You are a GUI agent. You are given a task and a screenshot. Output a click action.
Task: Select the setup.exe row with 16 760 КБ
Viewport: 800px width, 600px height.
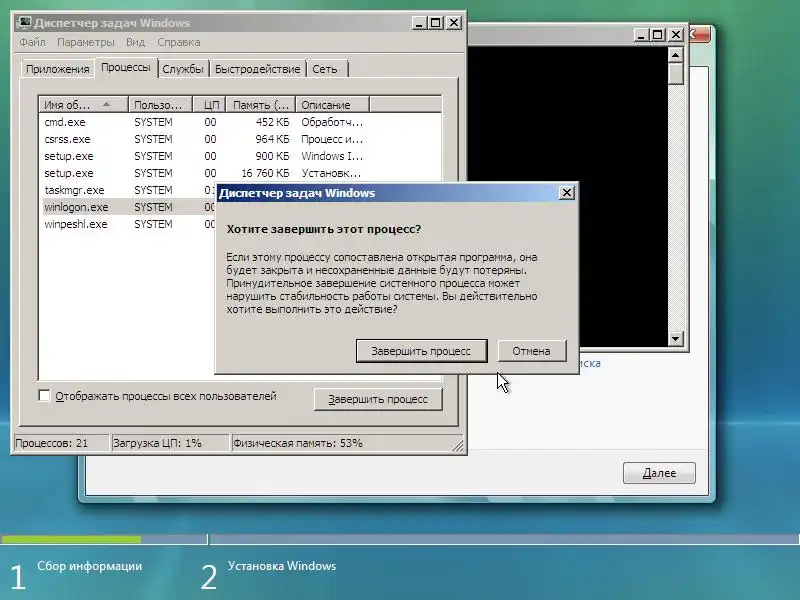coord(240,173)
